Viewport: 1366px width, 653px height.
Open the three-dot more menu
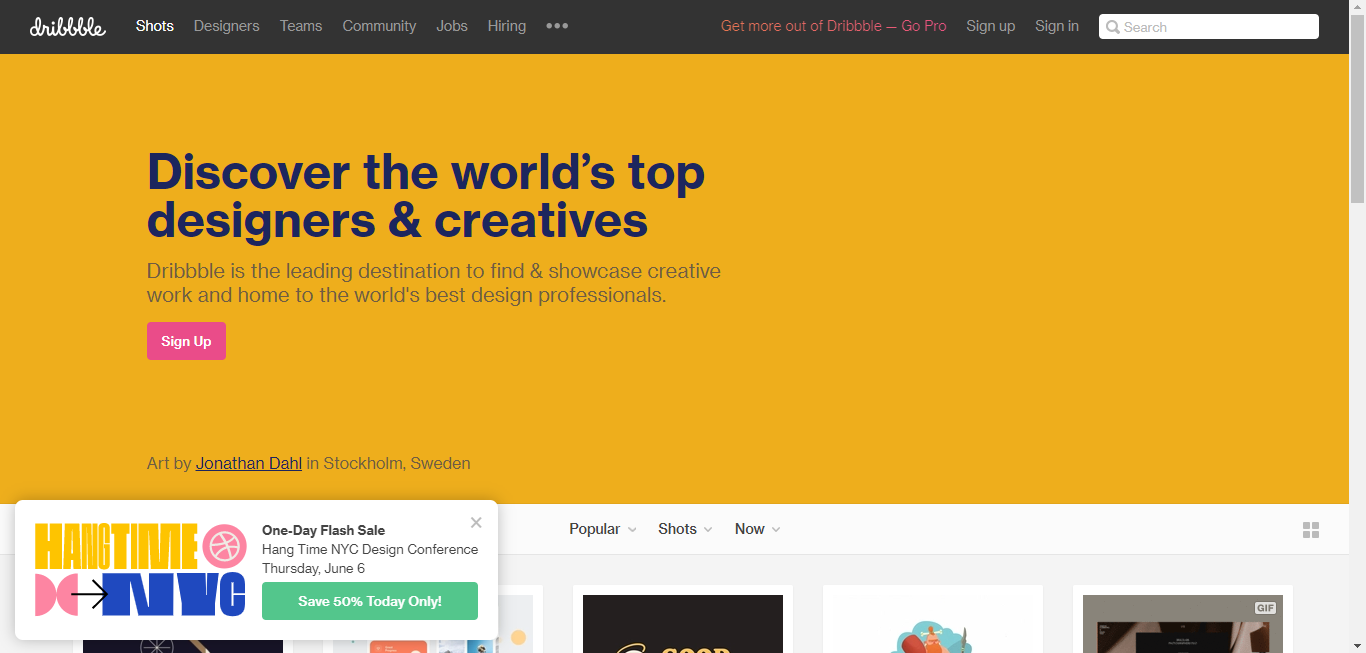[x=557, y=26]
